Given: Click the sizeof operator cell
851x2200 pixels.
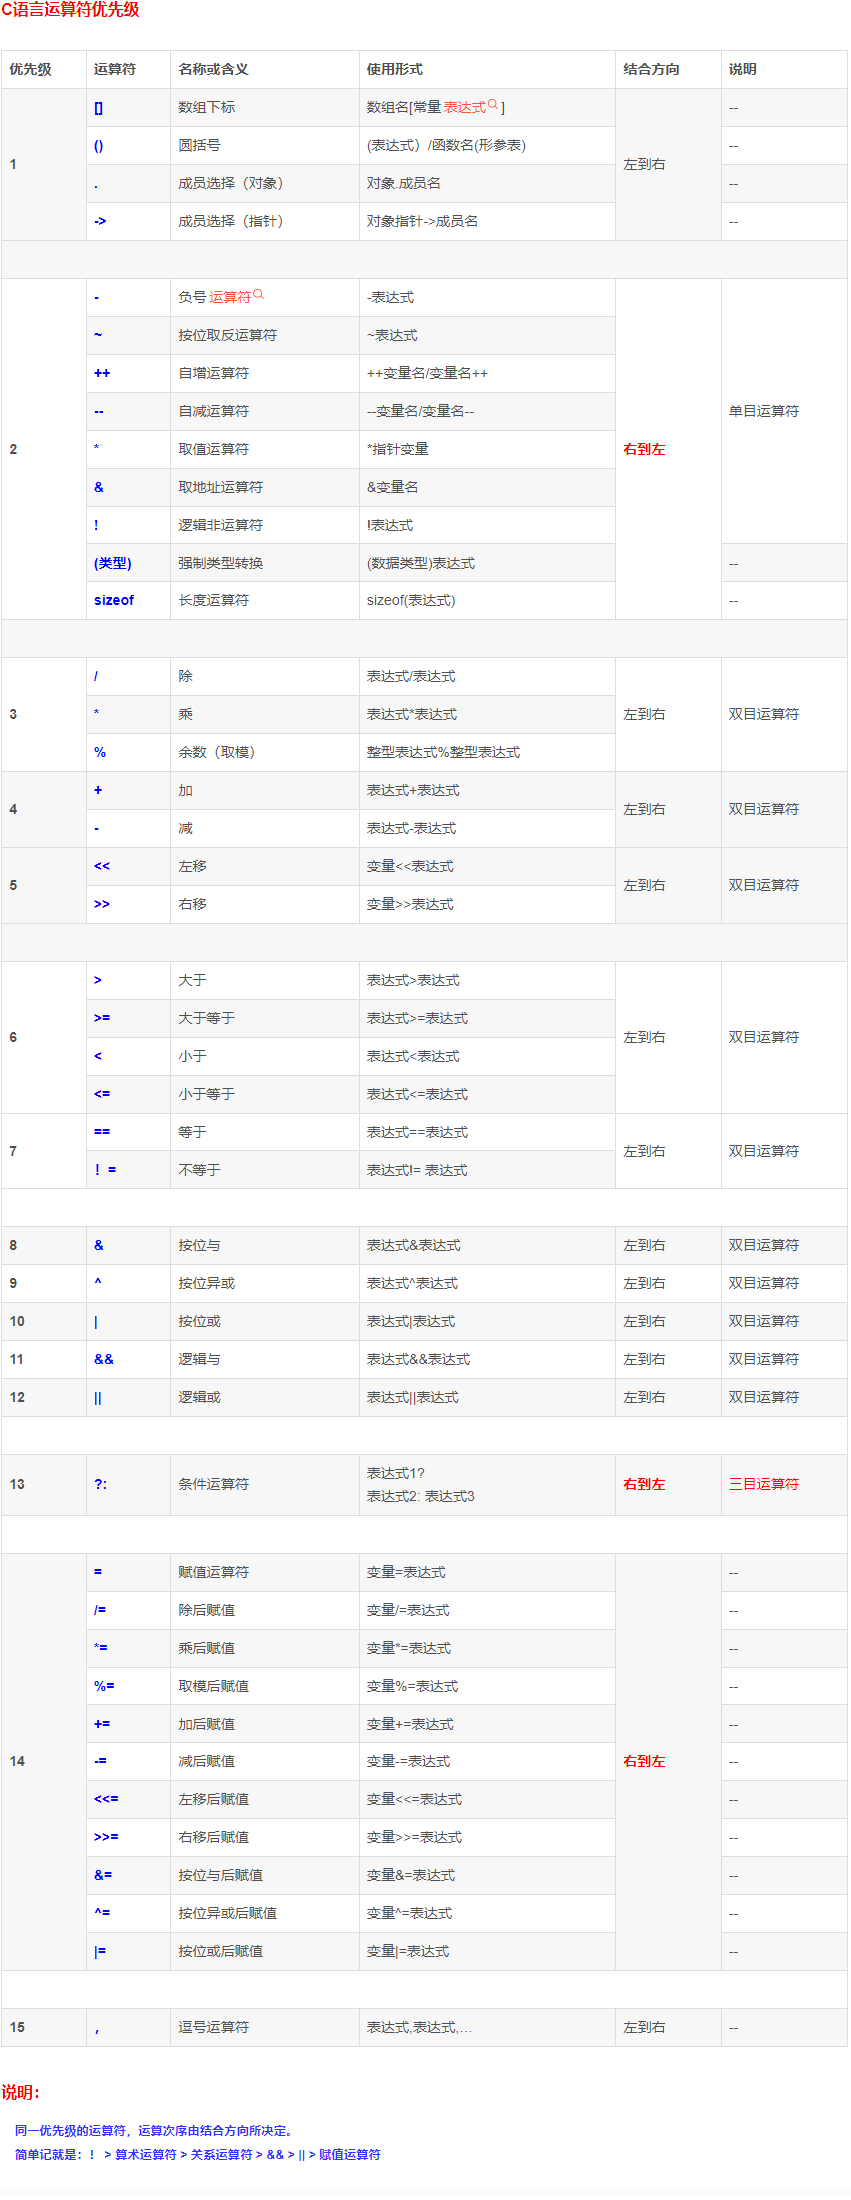Looking at the screenshot, I should [128, 600].
